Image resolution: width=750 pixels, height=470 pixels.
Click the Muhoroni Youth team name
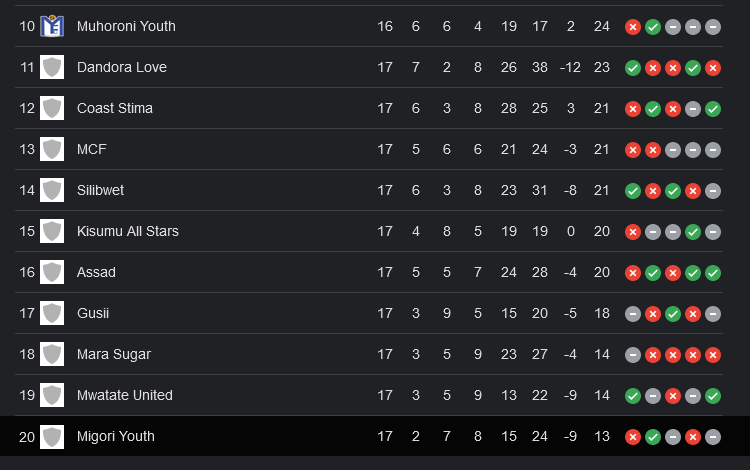(126, 26)
